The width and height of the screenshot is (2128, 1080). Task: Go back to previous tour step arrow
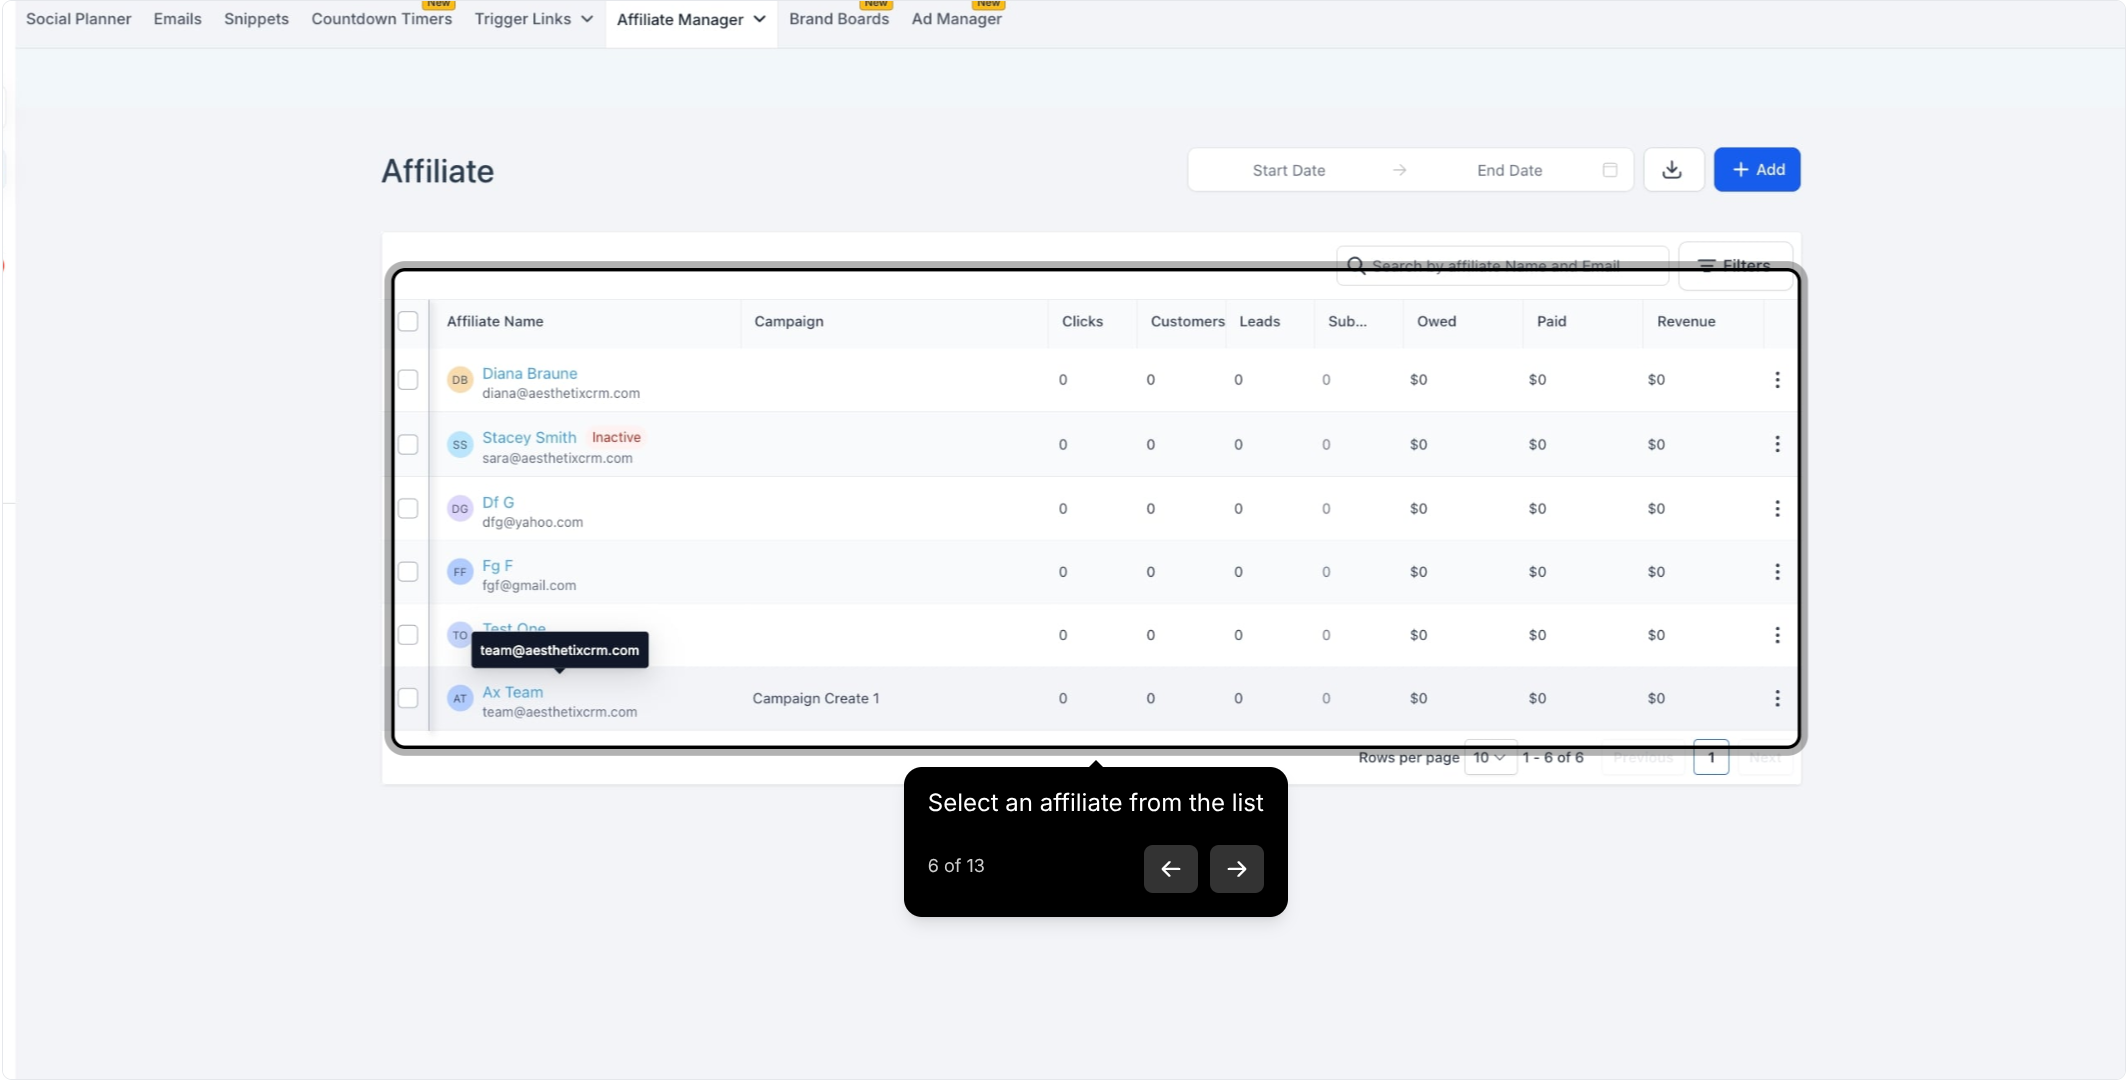[1170, 868]
